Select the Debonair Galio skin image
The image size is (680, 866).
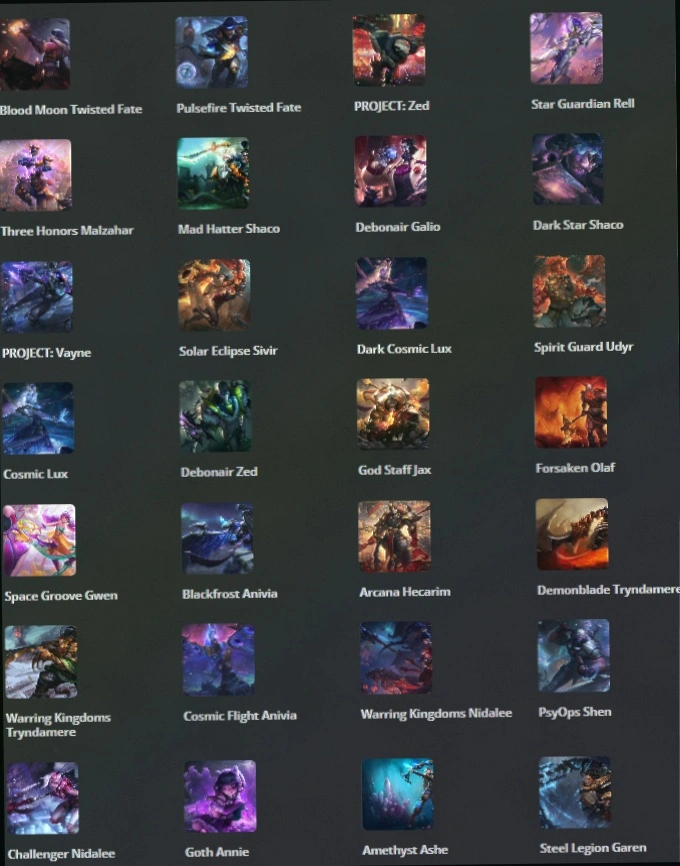pos(391,171)
